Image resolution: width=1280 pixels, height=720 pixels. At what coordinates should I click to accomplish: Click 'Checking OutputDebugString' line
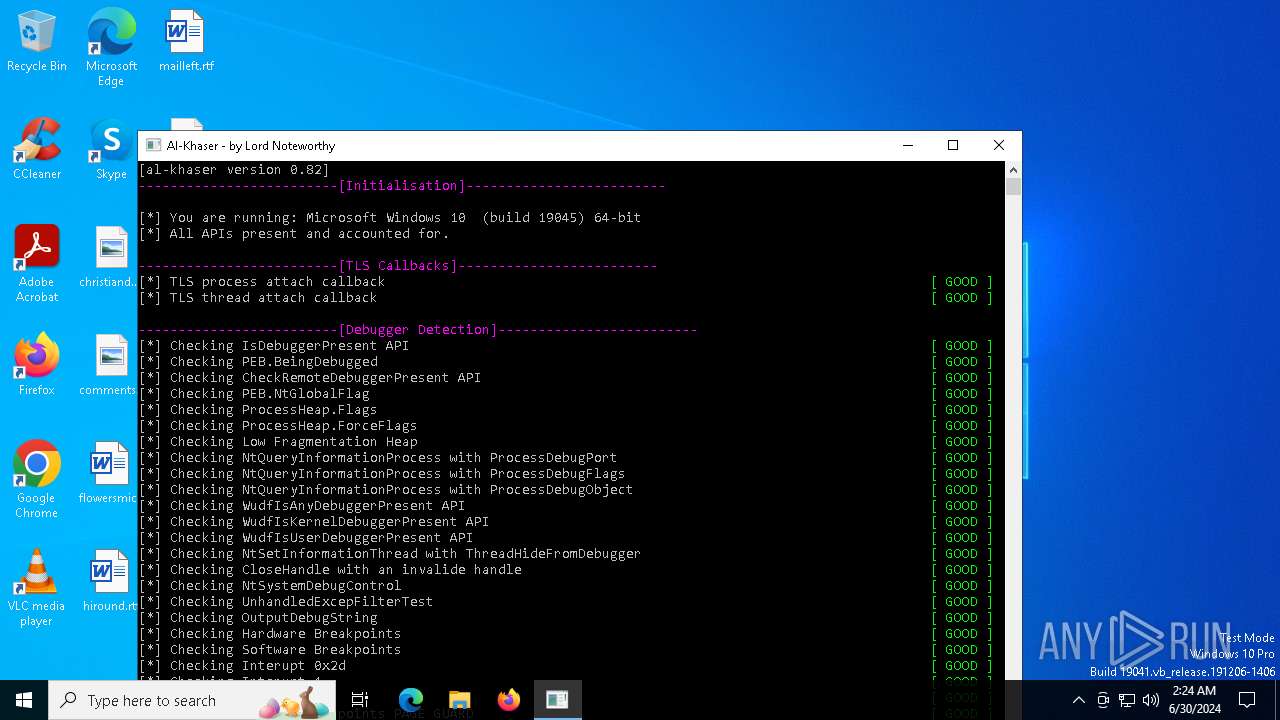coord(258,618)
